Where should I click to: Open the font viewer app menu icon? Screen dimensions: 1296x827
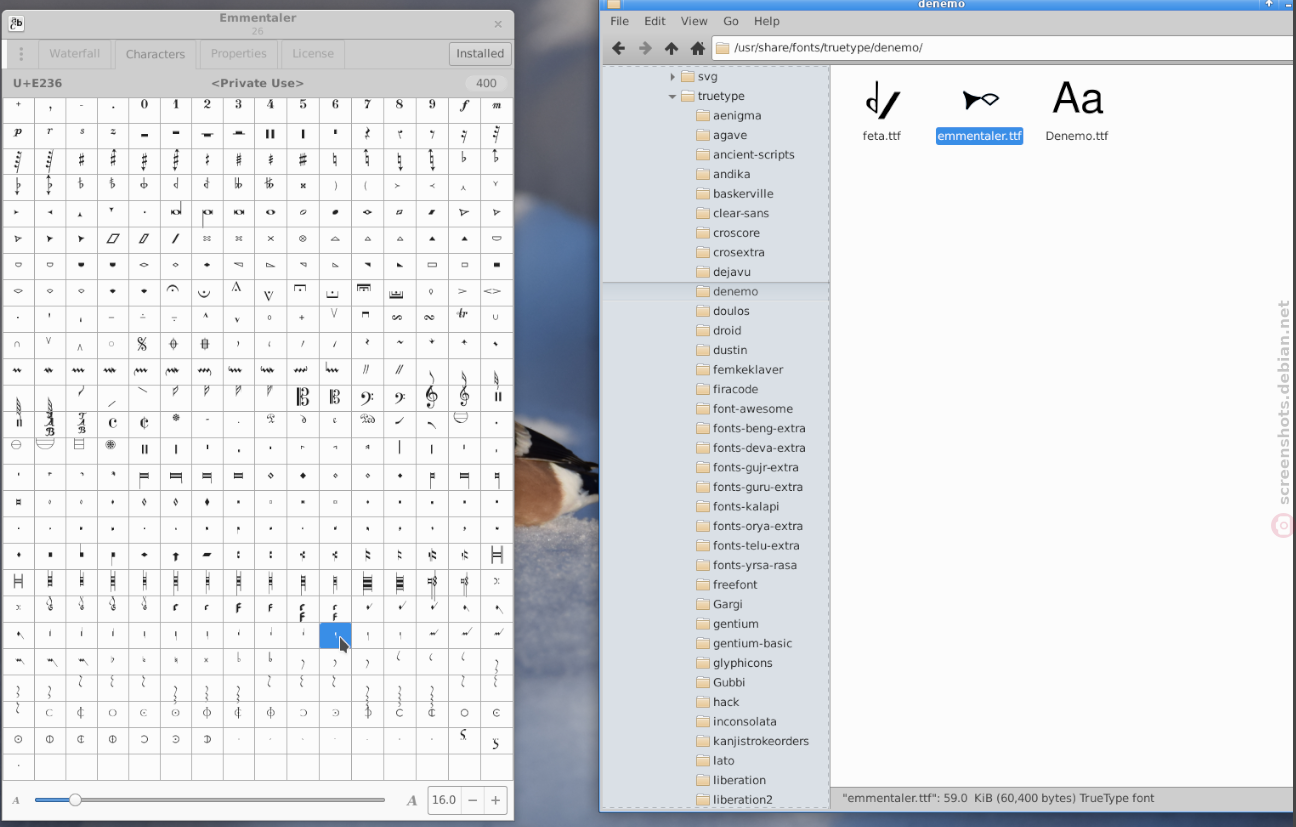(16, 24)
